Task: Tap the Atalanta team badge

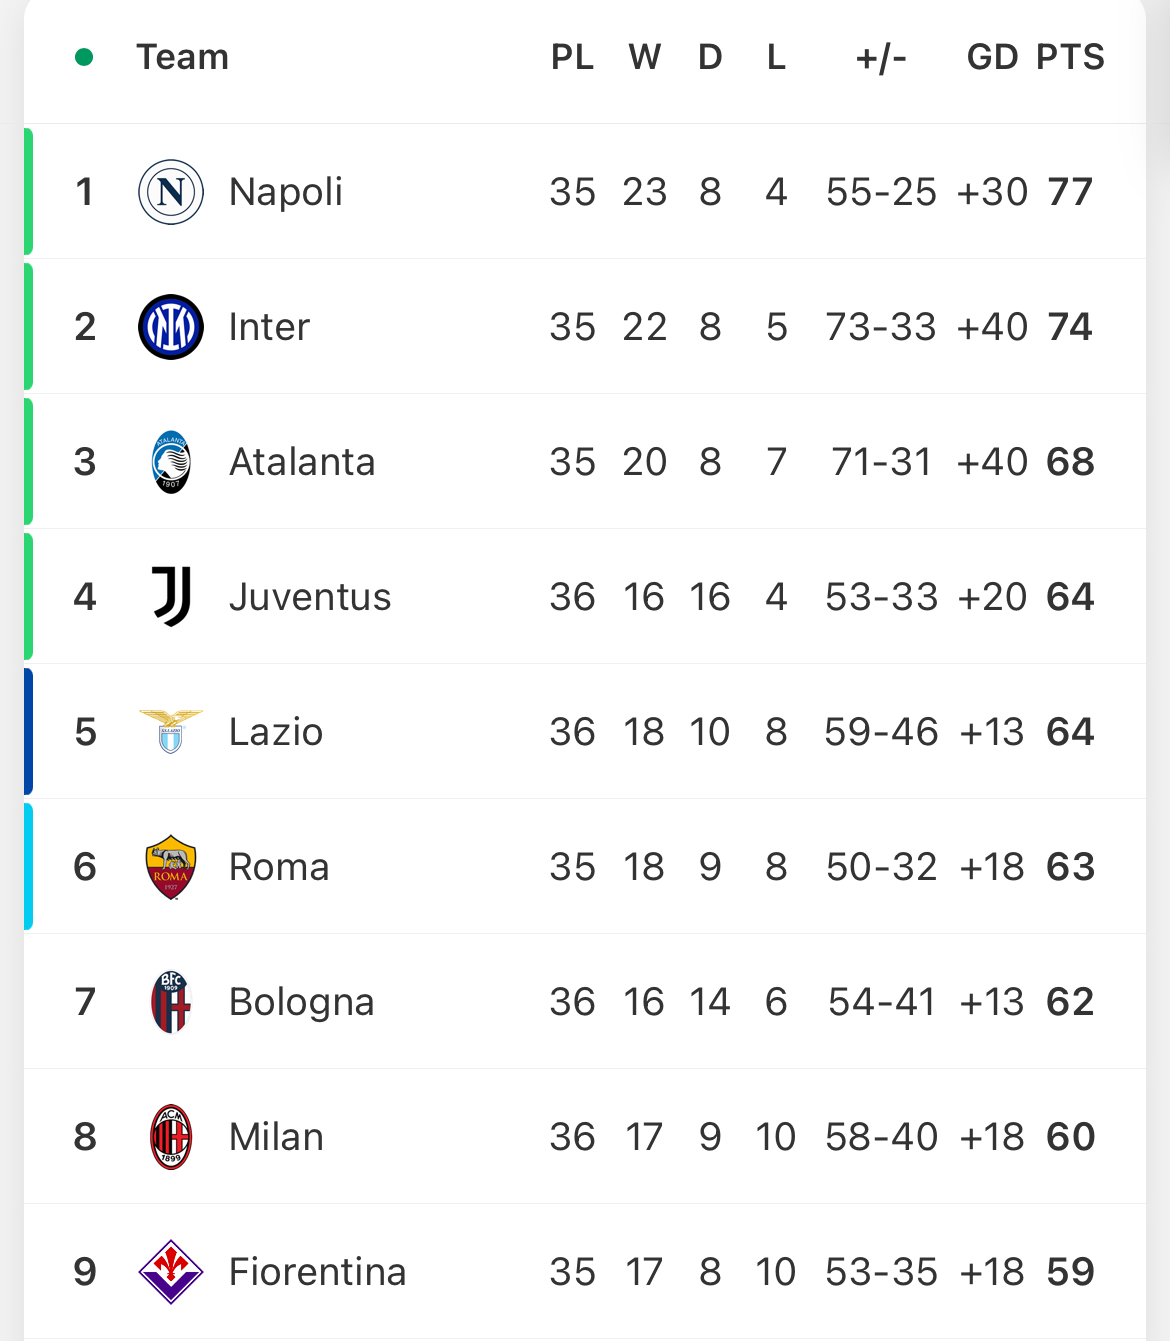Action: (171, 462)
